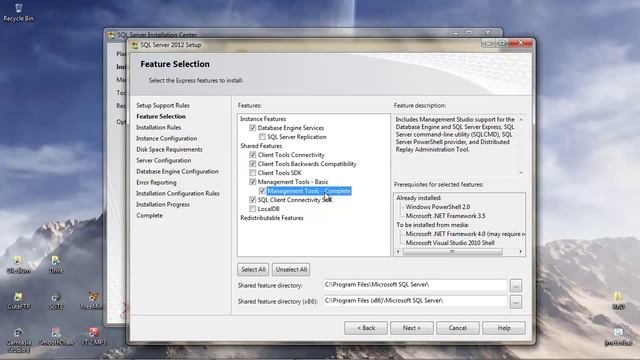Screen dimensions: 640x360
Task: Select the Database Engine Configuration step
Action: point(177,171)
